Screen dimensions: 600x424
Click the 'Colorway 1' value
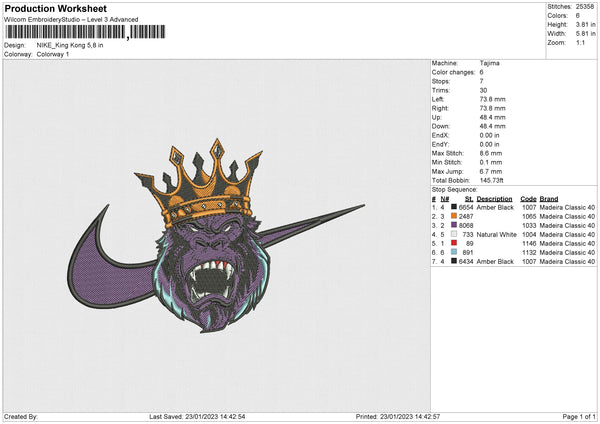[x=53, y=54]
